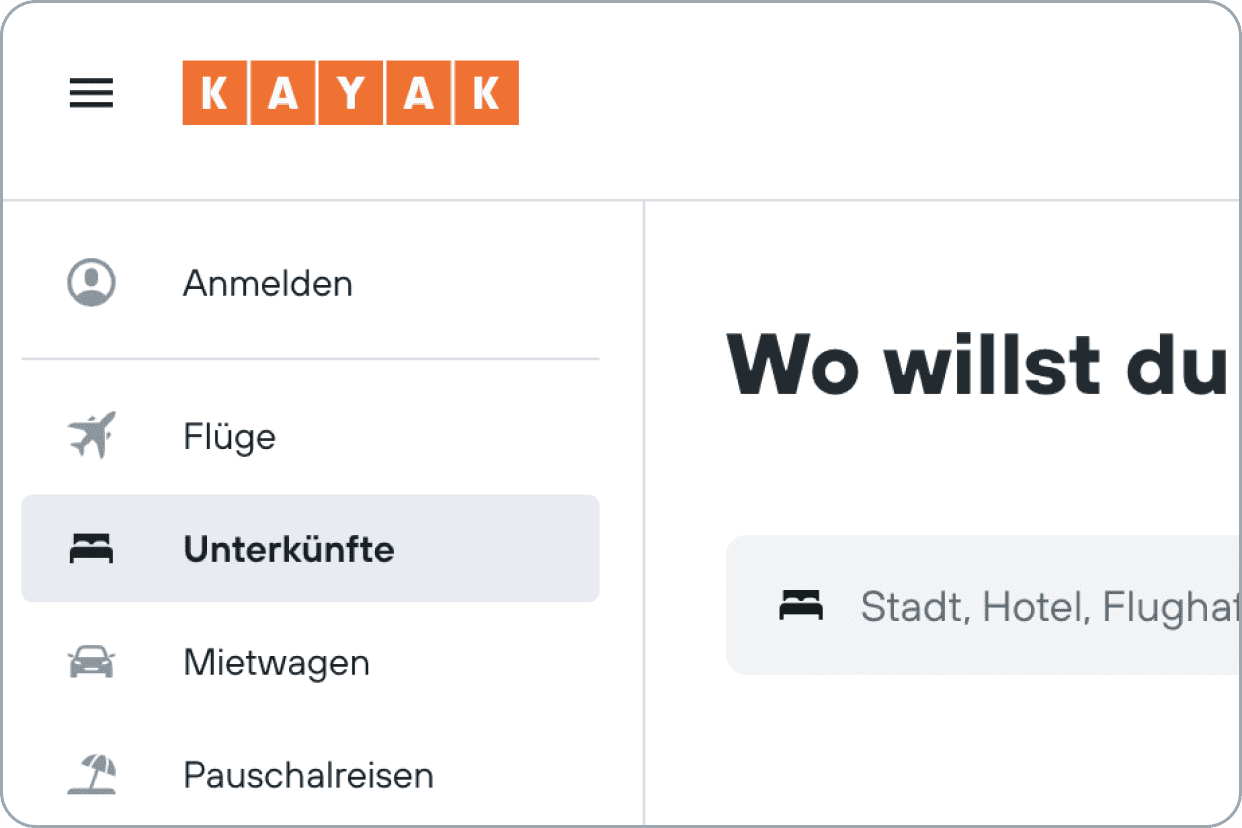The image size is (1242, 828).
Task: Select the airplane icon for Flüge
Action: pos(91,436)
